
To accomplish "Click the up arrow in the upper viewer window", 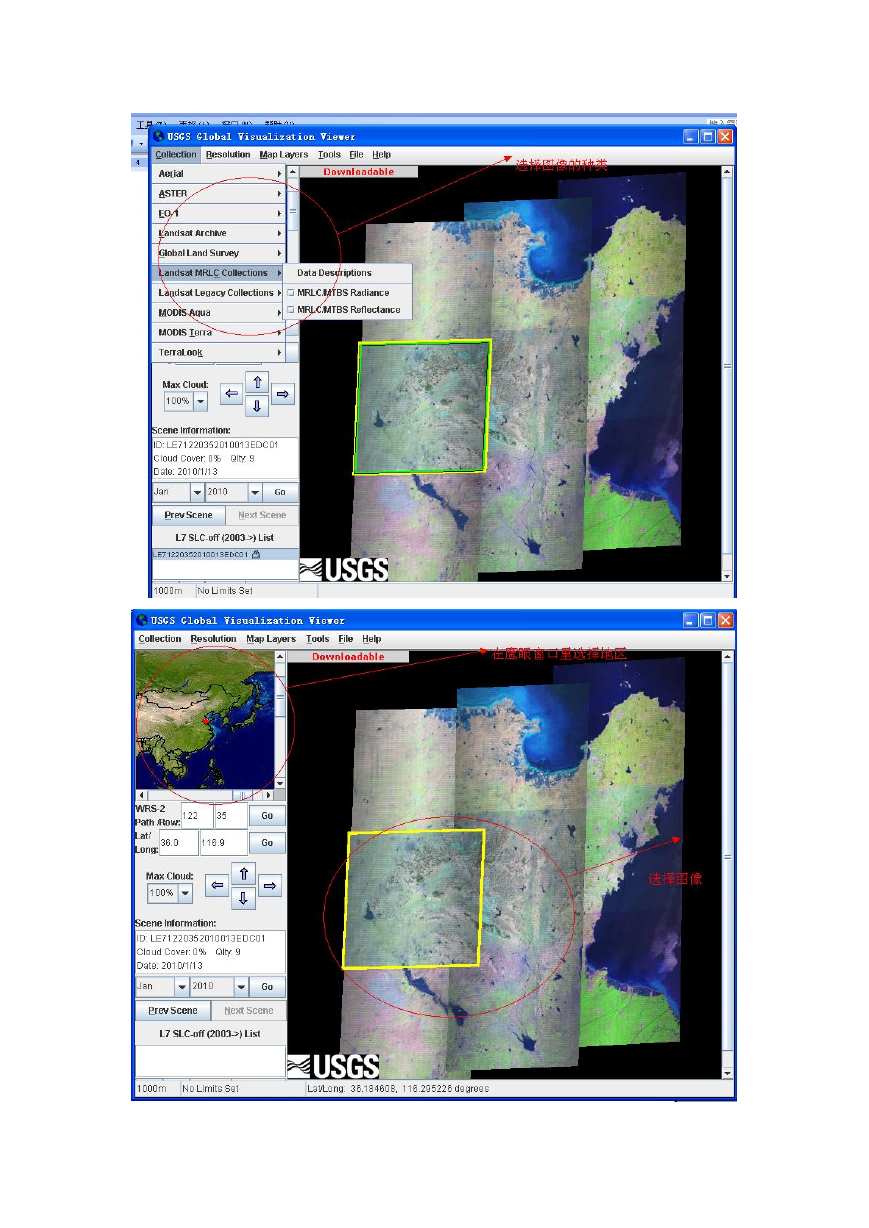I will tap(257, 383).
